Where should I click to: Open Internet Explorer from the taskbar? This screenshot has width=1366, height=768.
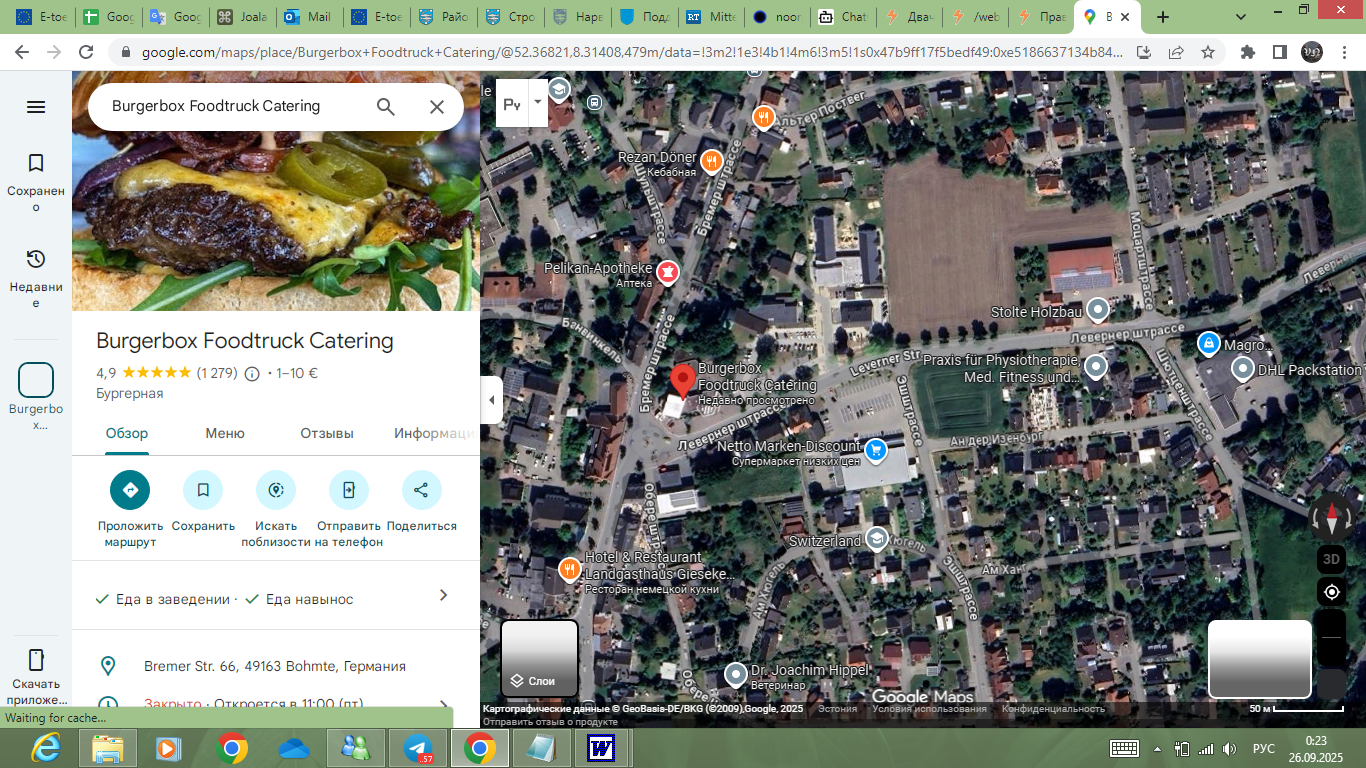click(x=46, y=748)
